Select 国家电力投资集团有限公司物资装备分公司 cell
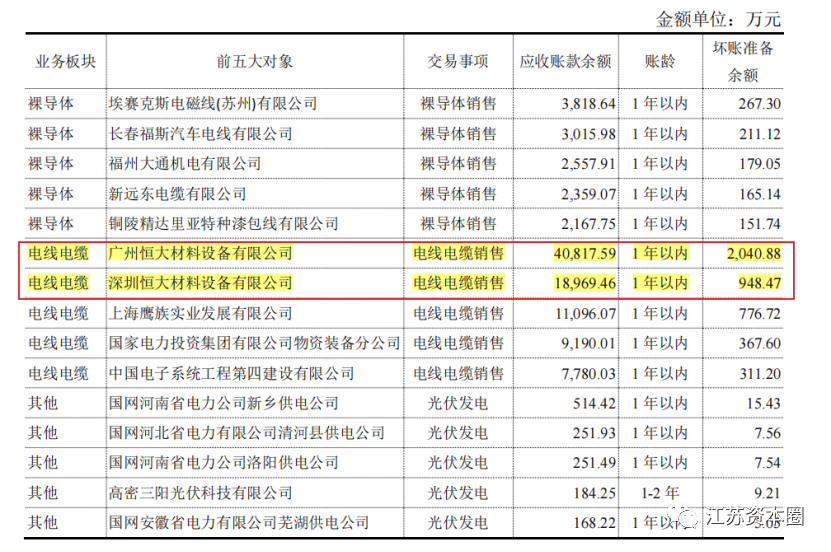The image size is (831, 552). [x=254, y=343]
